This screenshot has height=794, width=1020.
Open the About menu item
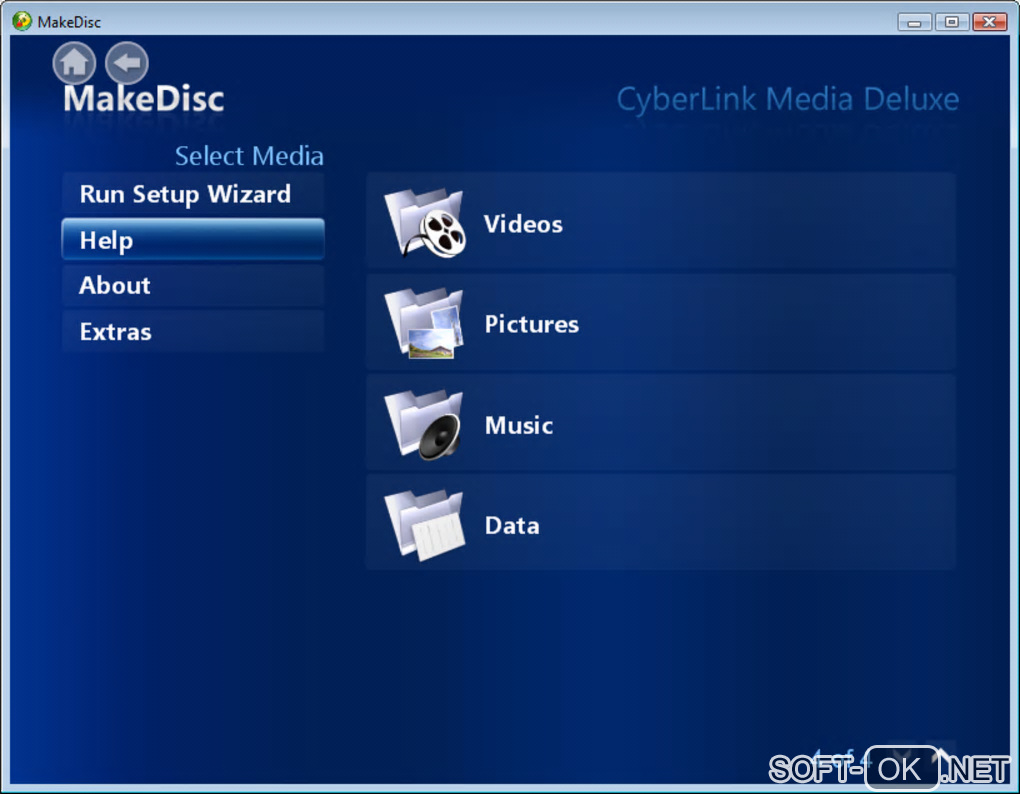193,285
